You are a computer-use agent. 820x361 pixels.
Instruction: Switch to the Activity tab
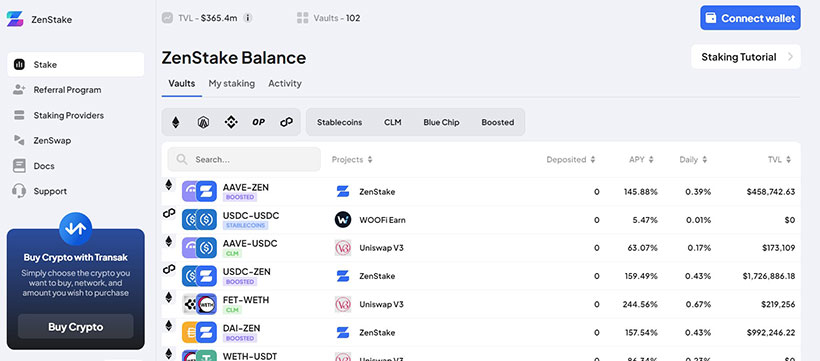(285, 83)
